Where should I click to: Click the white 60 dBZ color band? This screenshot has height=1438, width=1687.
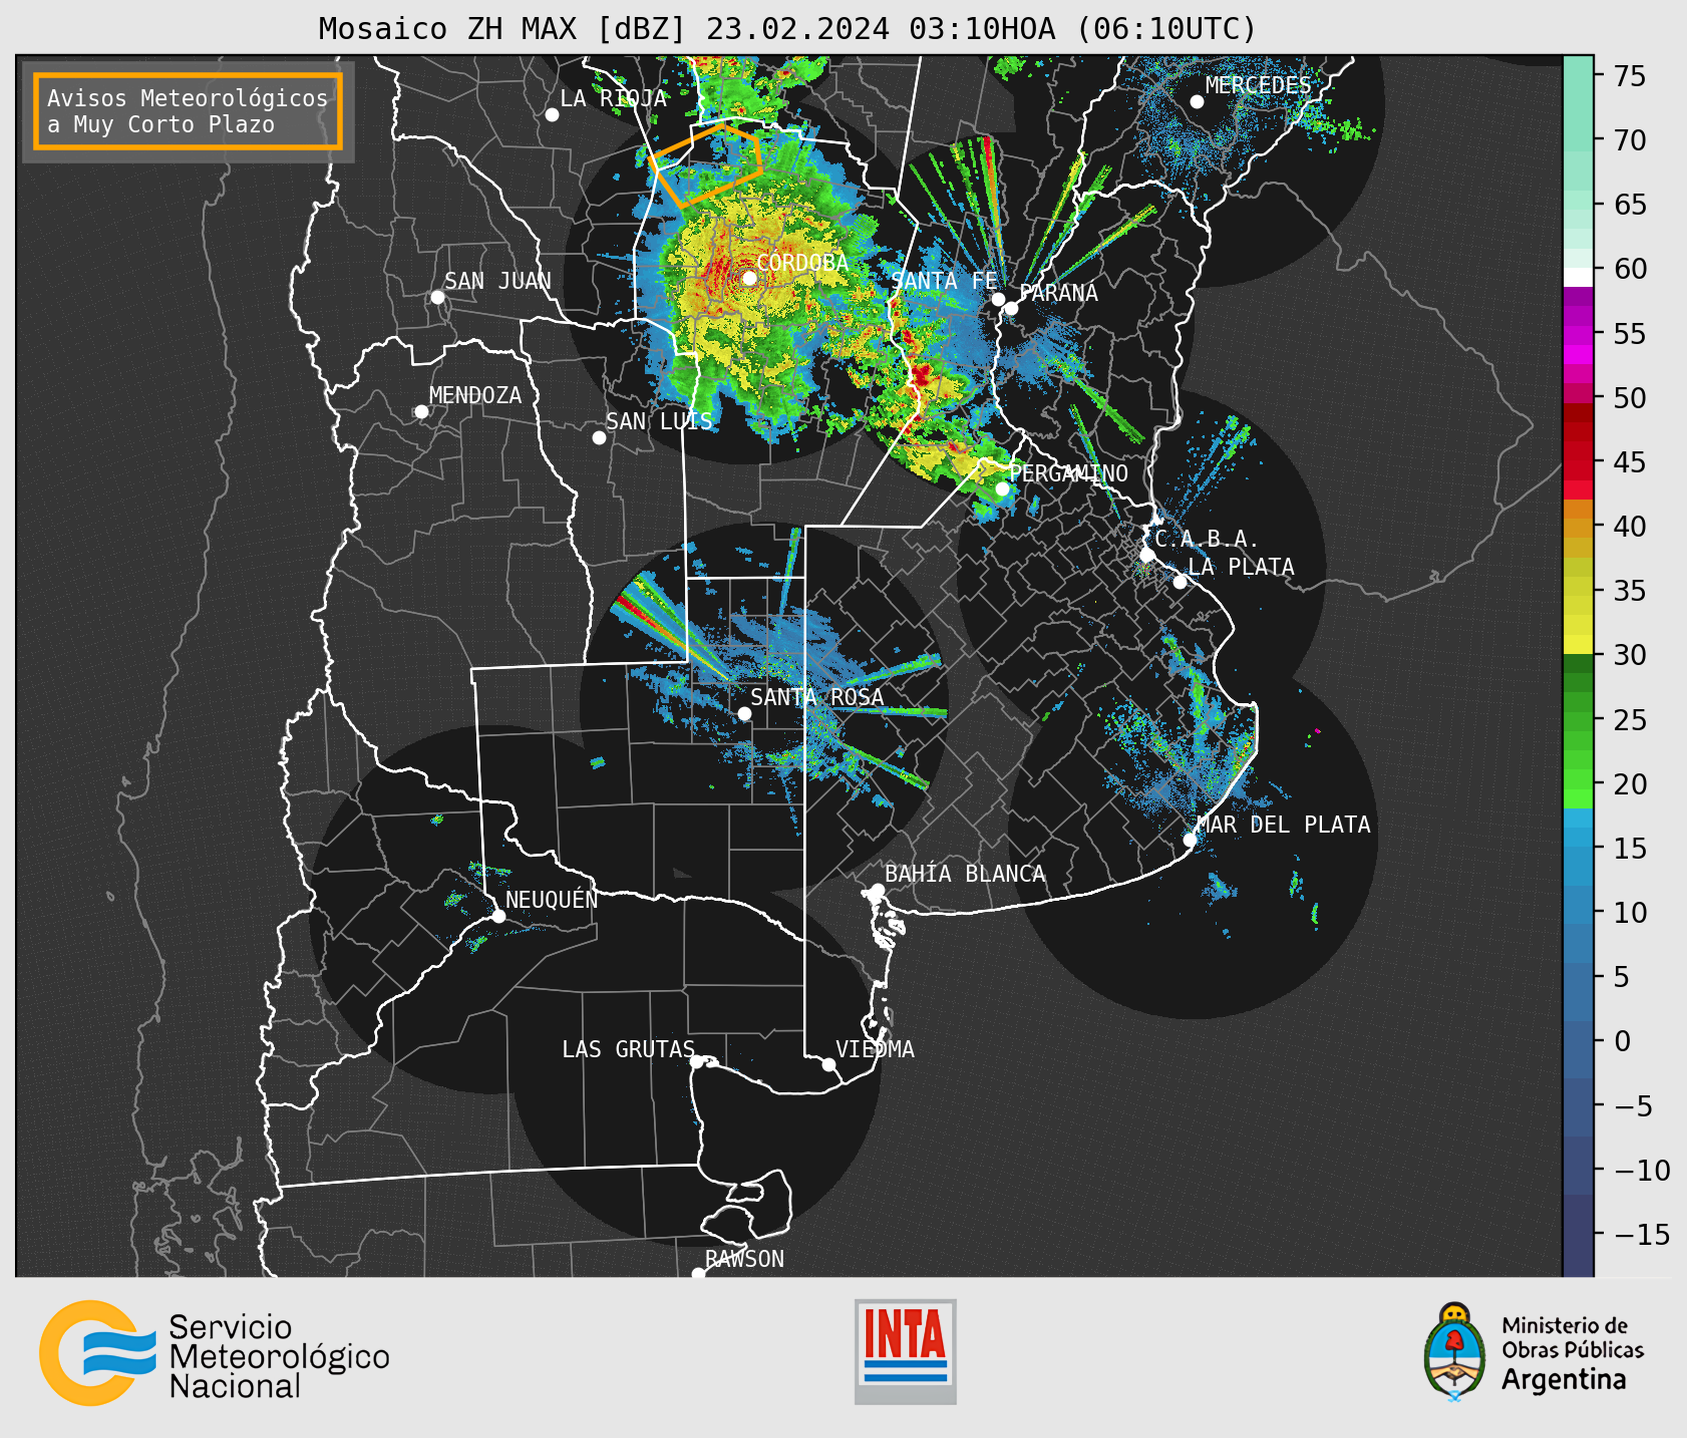coord(1578,276)
